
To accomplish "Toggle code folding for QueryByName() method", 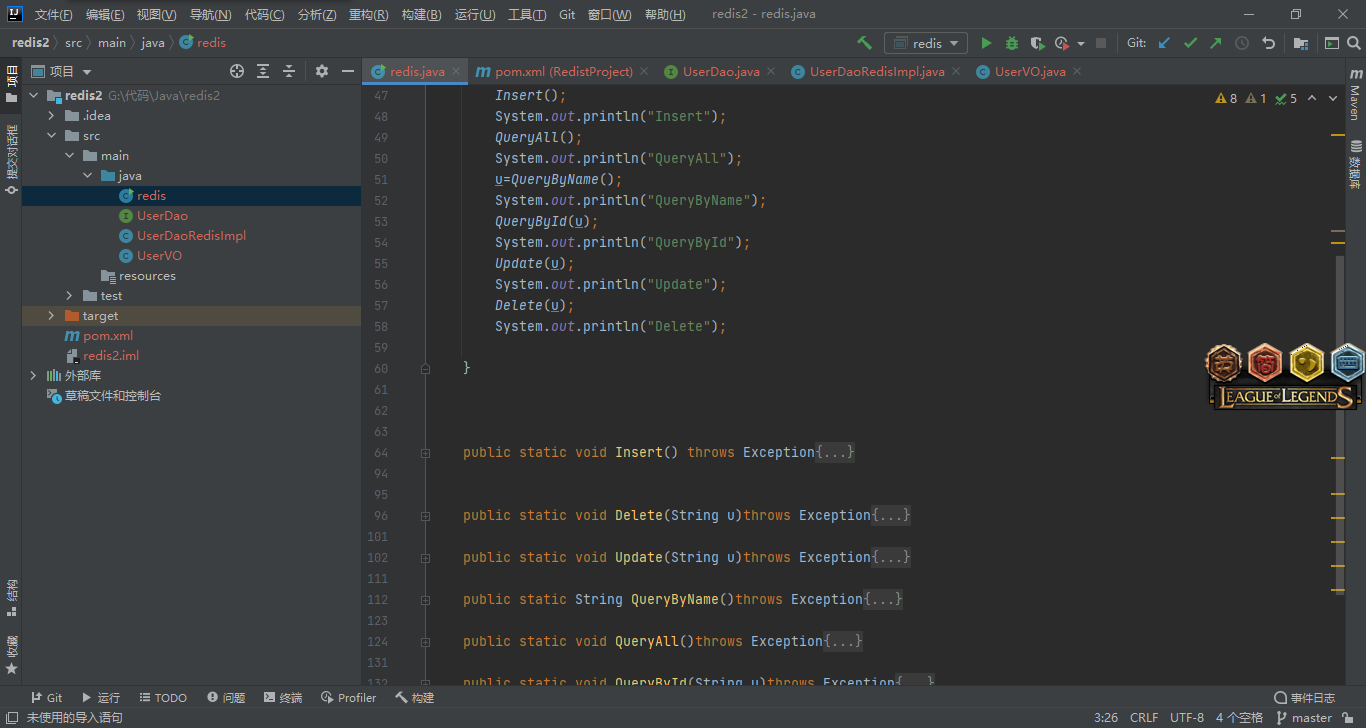I will (425, 600).
